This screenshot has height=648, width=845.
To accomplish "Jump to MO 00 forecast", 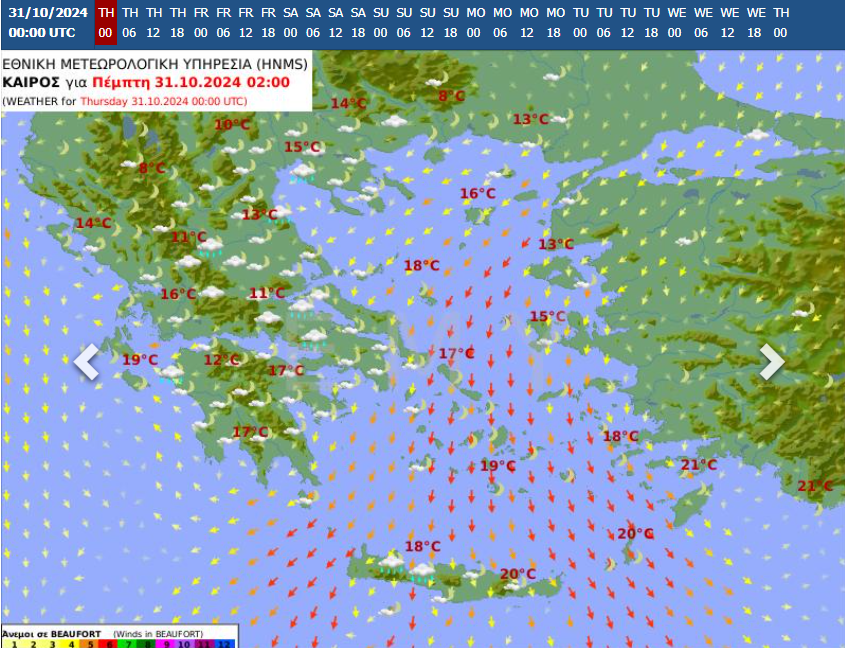I will (x=475, y=23).
